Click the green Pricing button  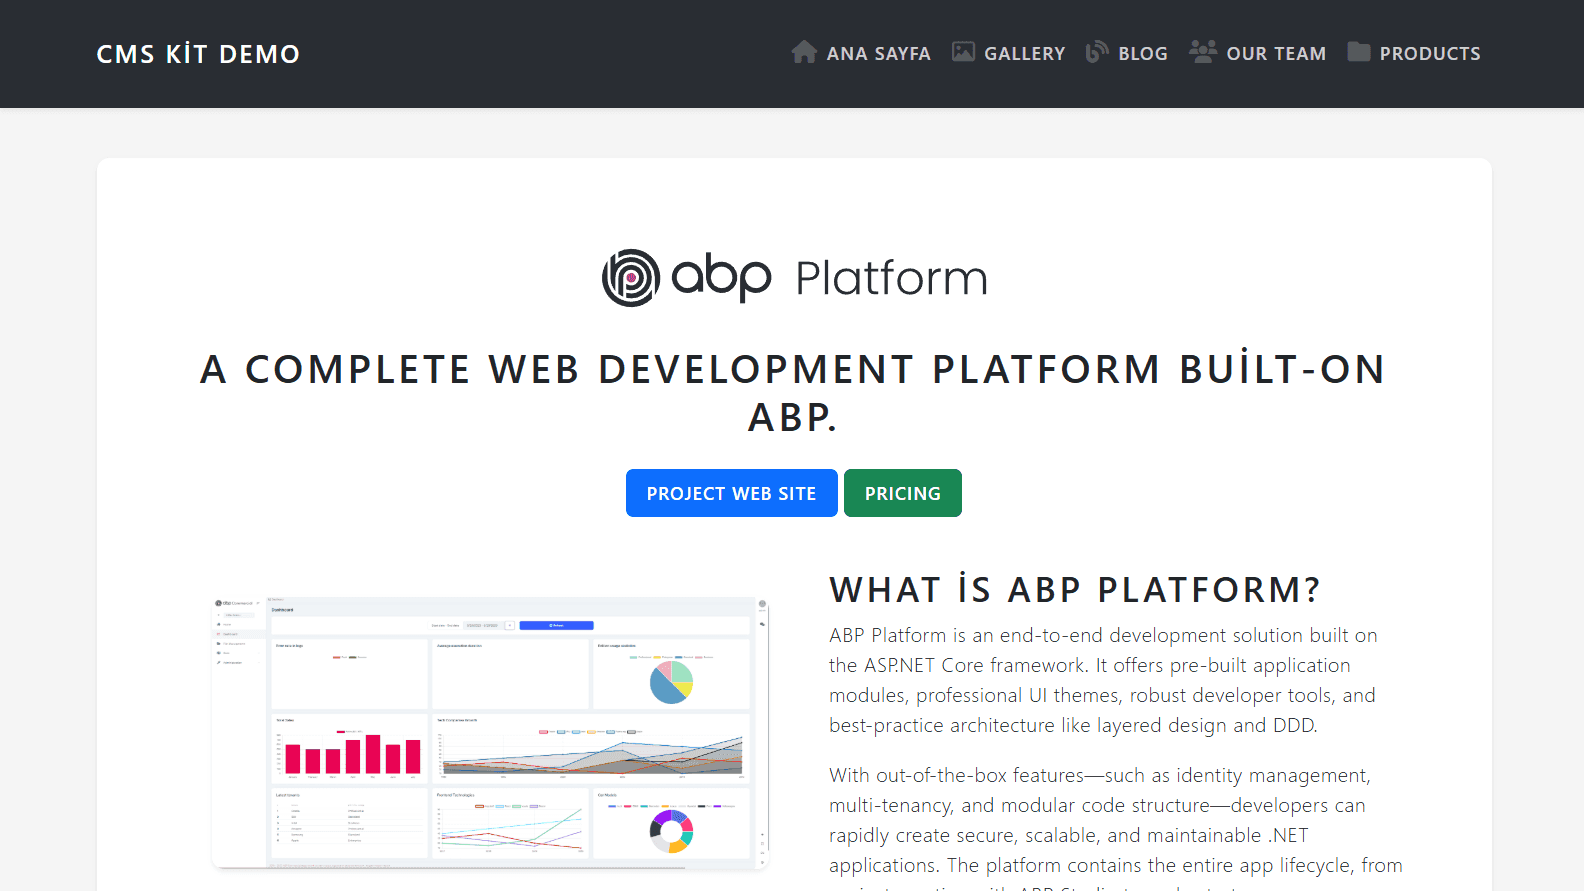tap(903, 493)
